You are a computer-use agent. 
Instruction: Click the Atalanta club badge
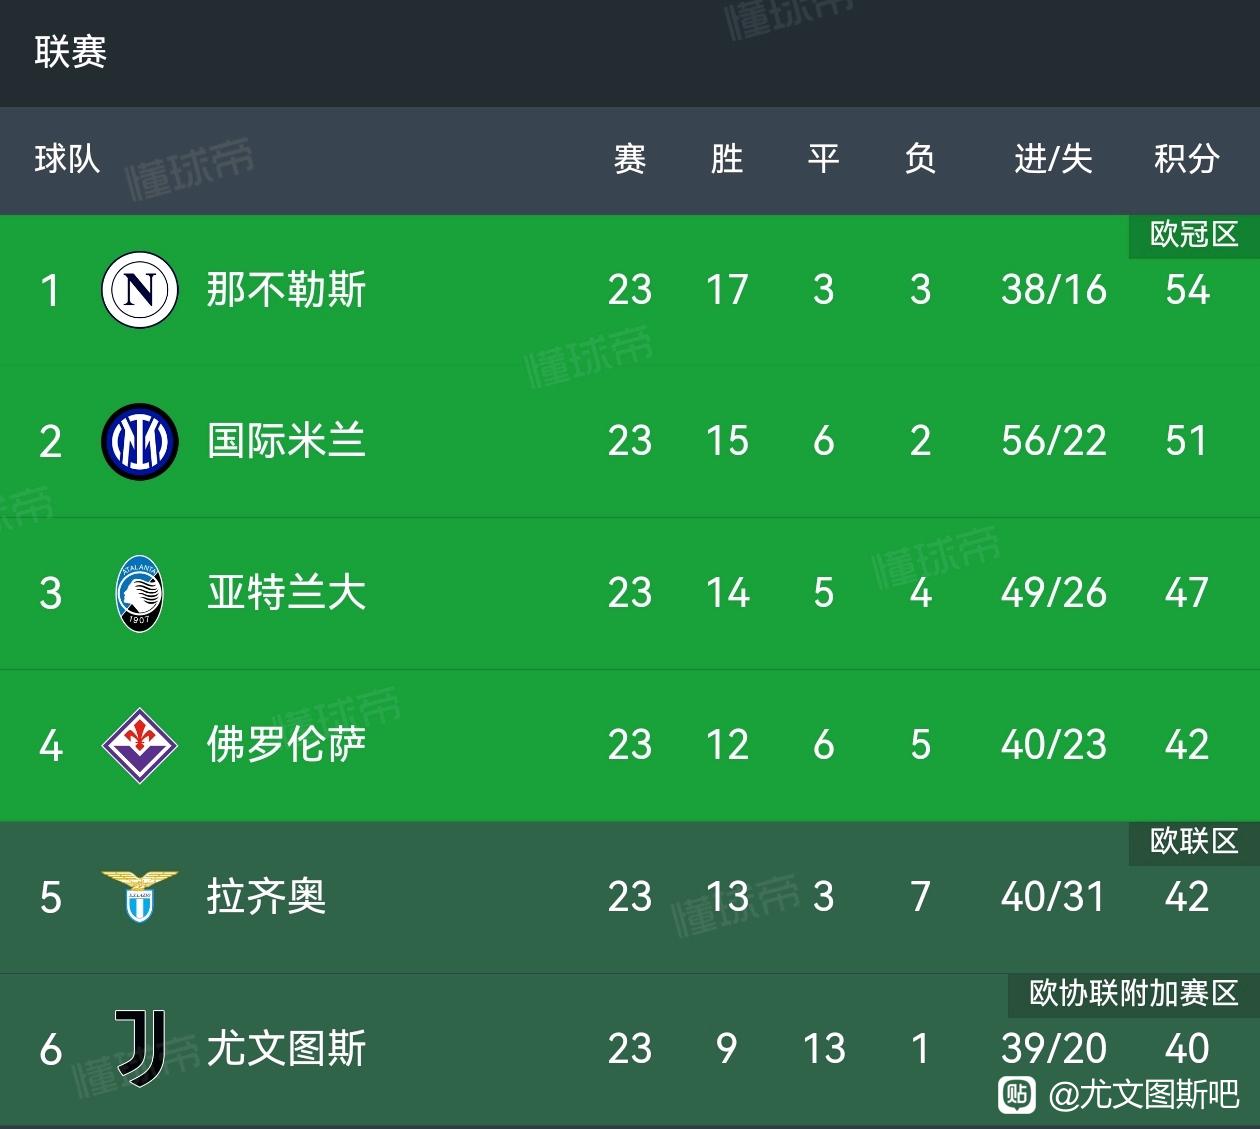(140, 593)
